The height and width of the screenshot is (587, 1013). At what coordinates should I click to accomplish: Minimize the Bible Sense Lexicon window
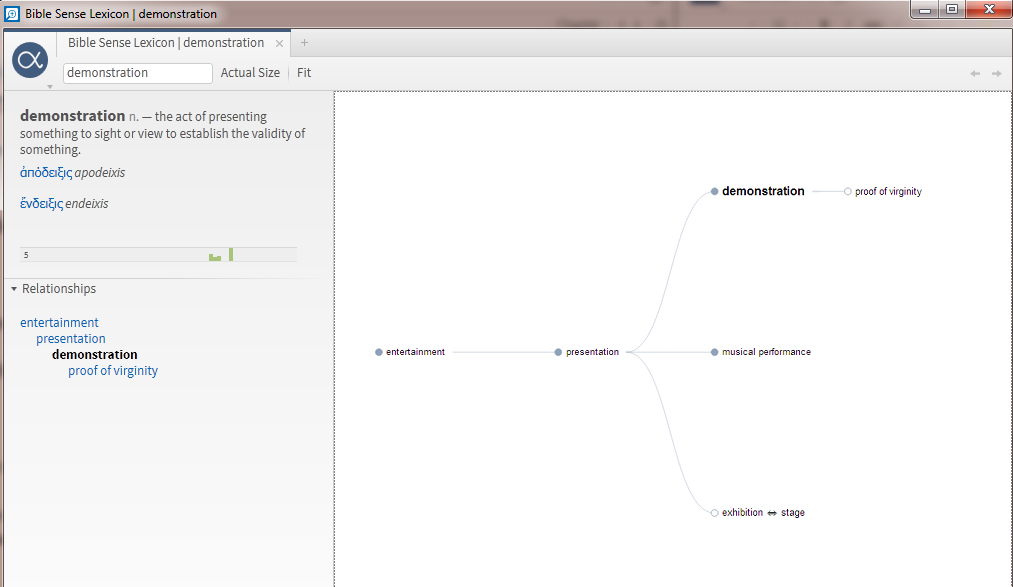tap(925, 10)
